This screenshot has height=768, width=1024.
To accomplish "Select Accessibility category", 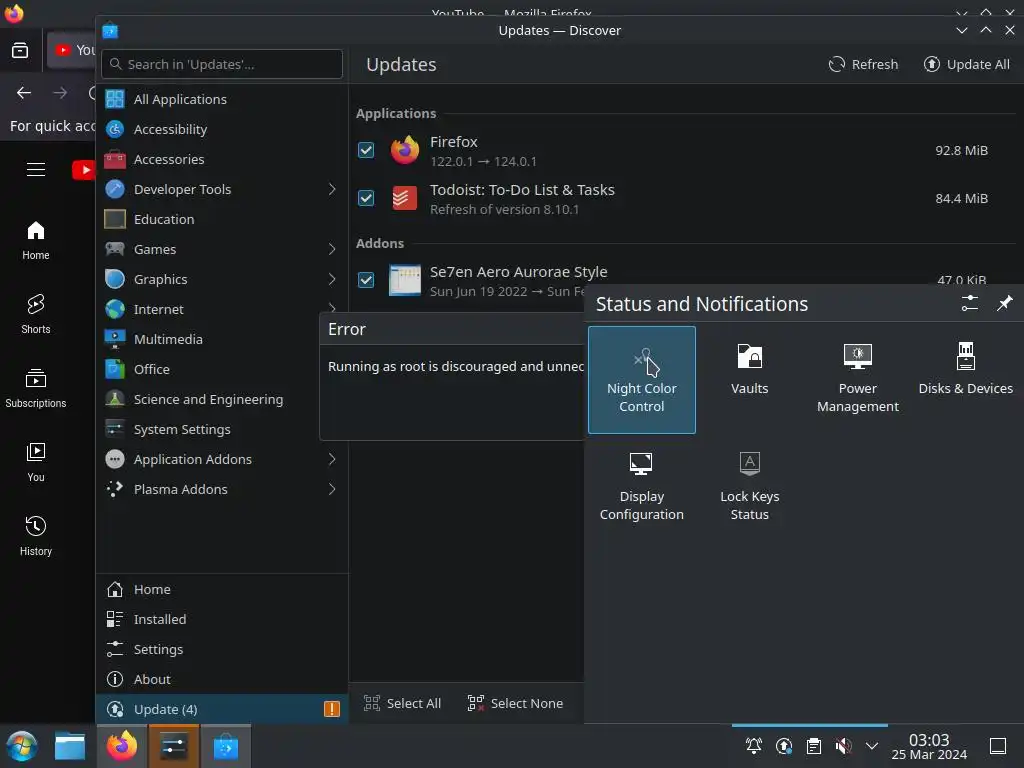I will pos(221,129).
